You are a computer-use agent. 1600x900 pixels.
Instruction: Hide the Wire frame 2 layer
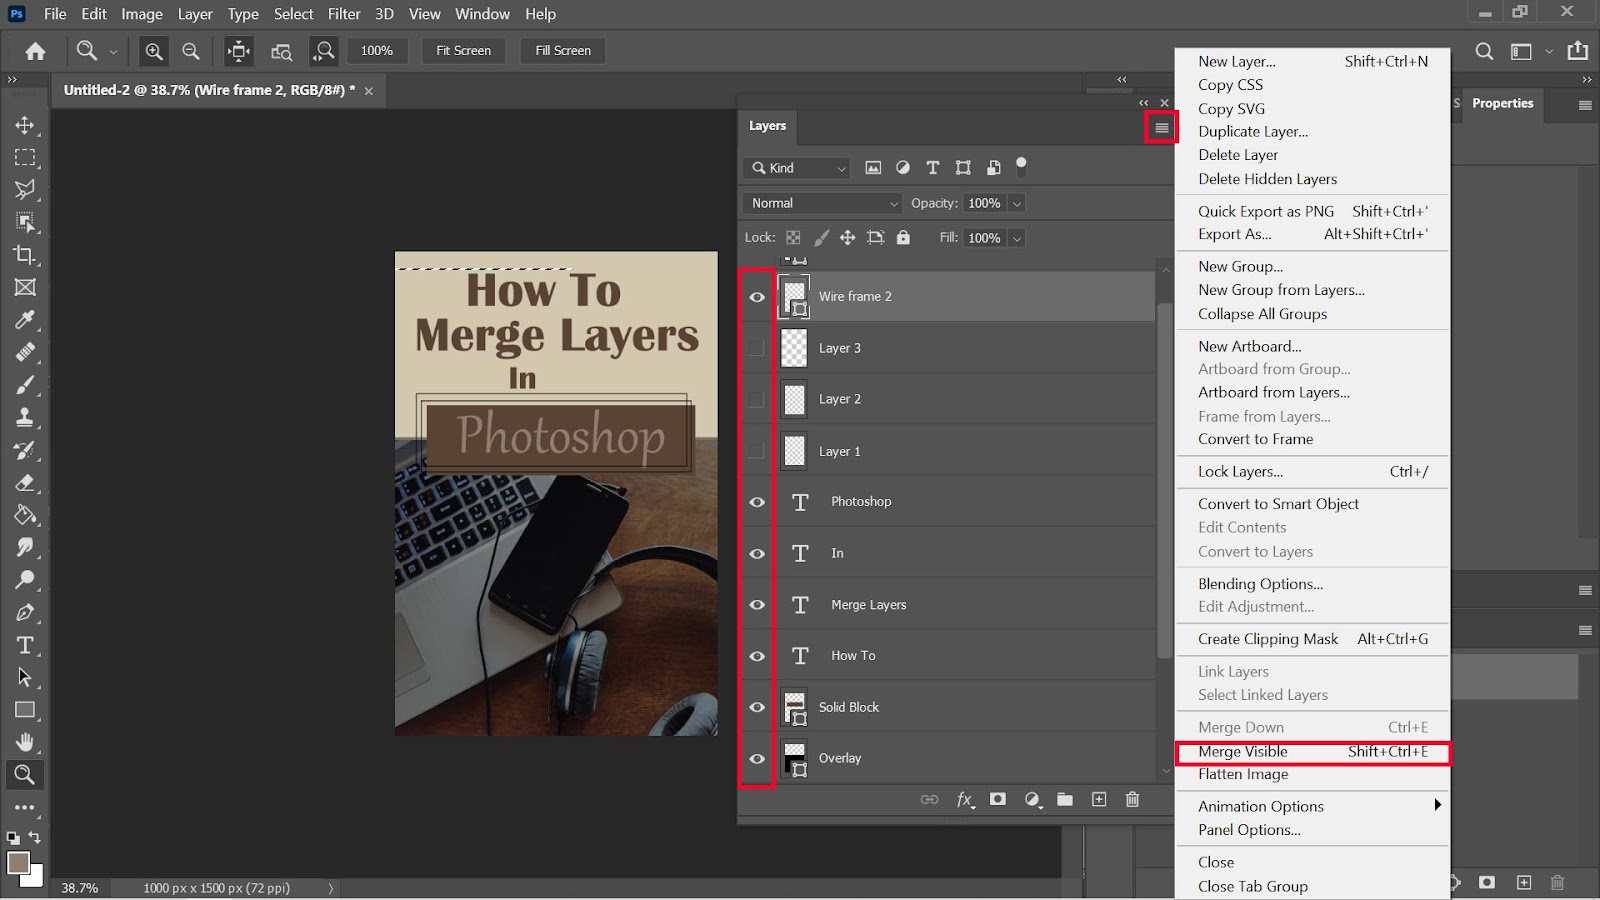757,297
